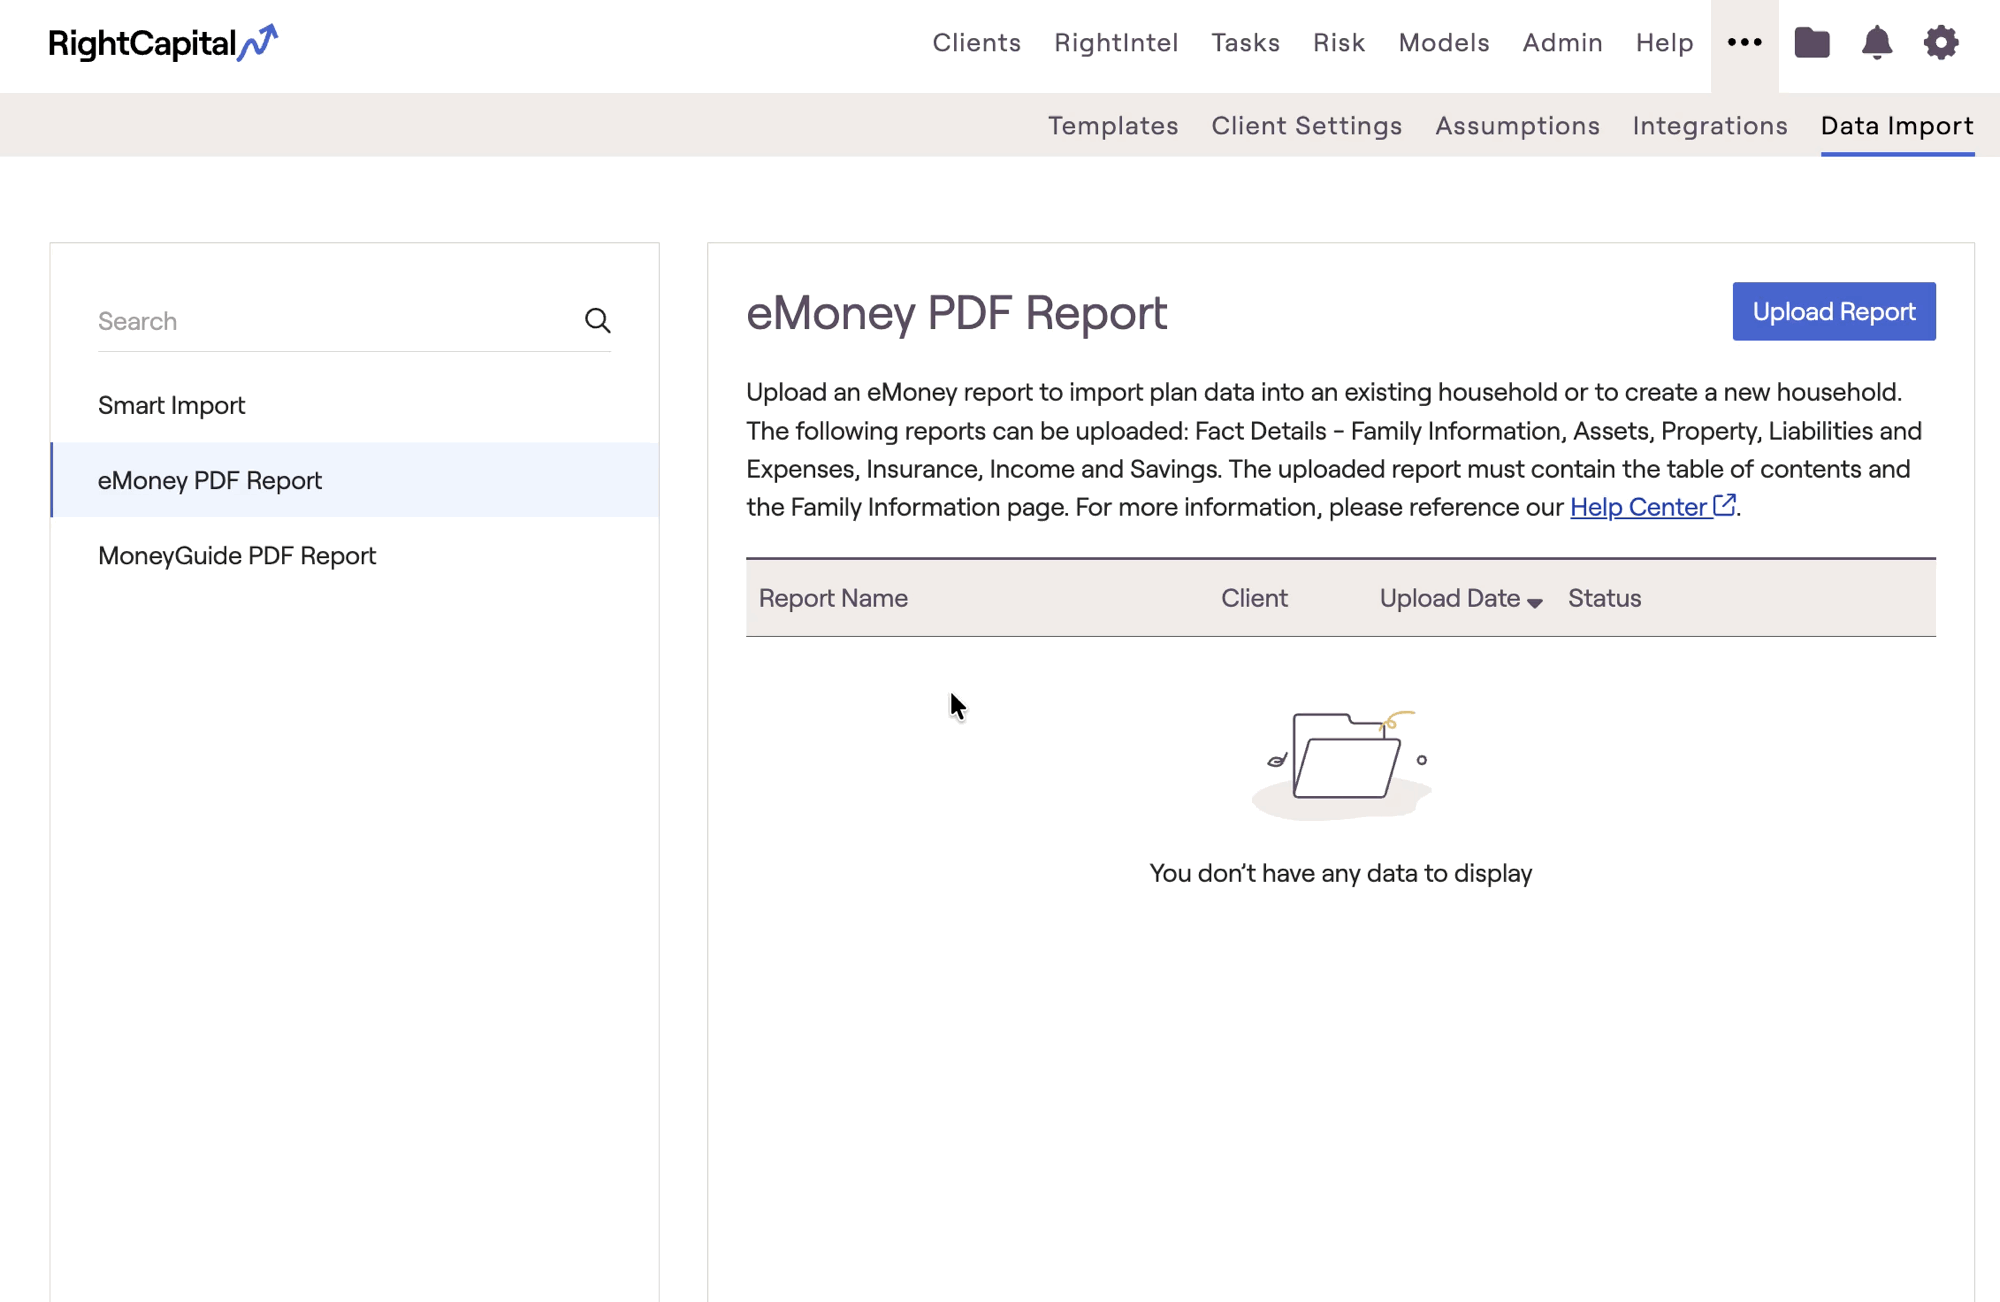
Task: Open the three-dot more menu
Action: coord(1744,43)
